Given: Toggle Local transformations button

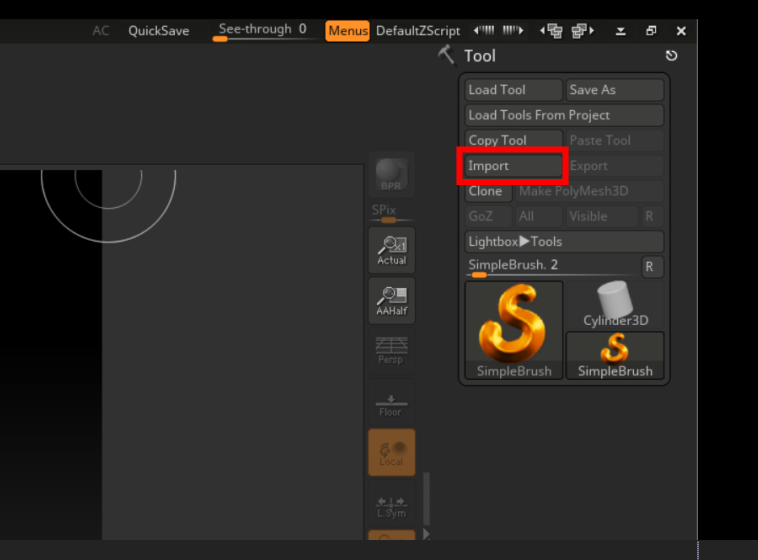Looking at the screenshot, I should tap(392, 453).
